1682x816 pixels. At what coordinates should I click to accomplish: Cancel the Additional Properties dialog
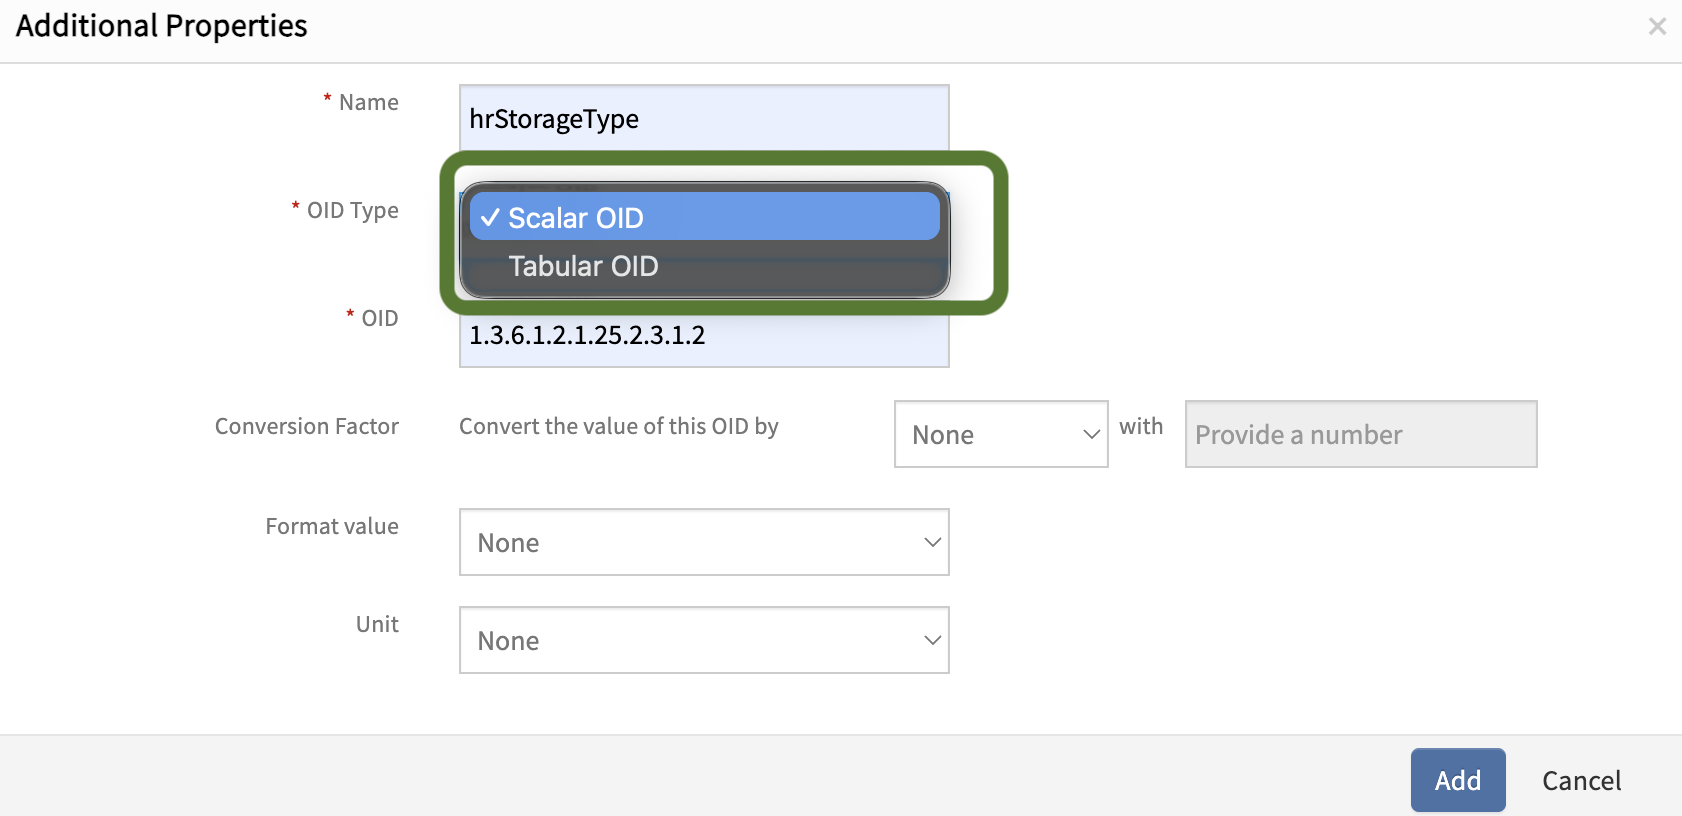[1581, 781]
